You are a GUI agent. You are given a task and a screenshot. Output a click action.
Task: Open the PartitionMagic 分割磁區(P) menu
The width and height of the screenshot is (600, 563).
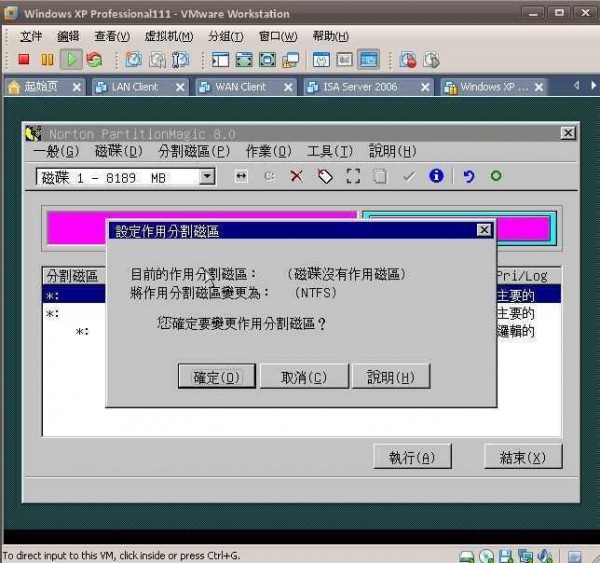194,151
